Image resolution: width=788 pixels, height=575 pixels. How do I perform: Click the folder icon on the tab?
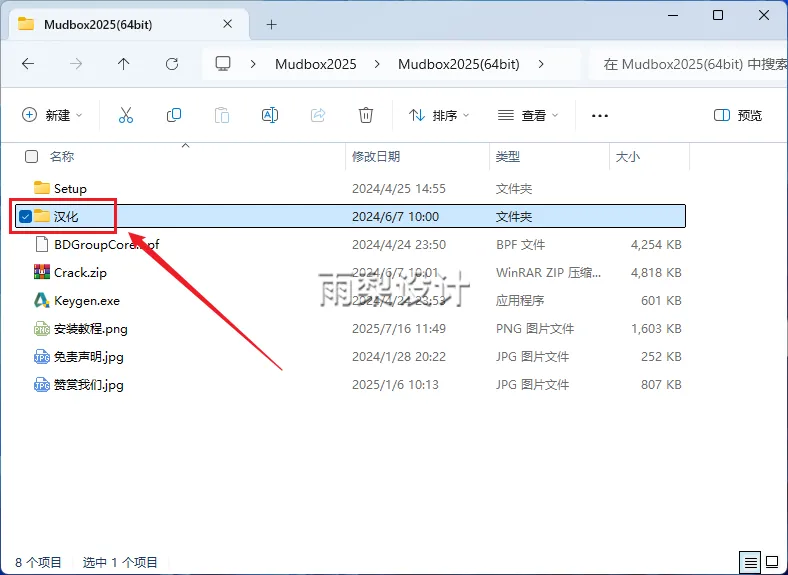[26, 24]
